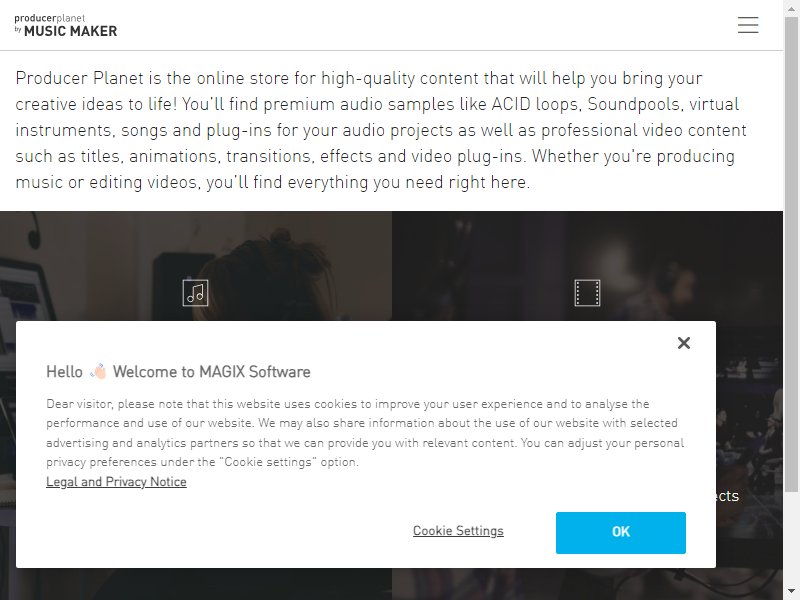This screenshot has width=800, height=600.
Task: Accept cookies with the OK button
Action: point(620,532)
